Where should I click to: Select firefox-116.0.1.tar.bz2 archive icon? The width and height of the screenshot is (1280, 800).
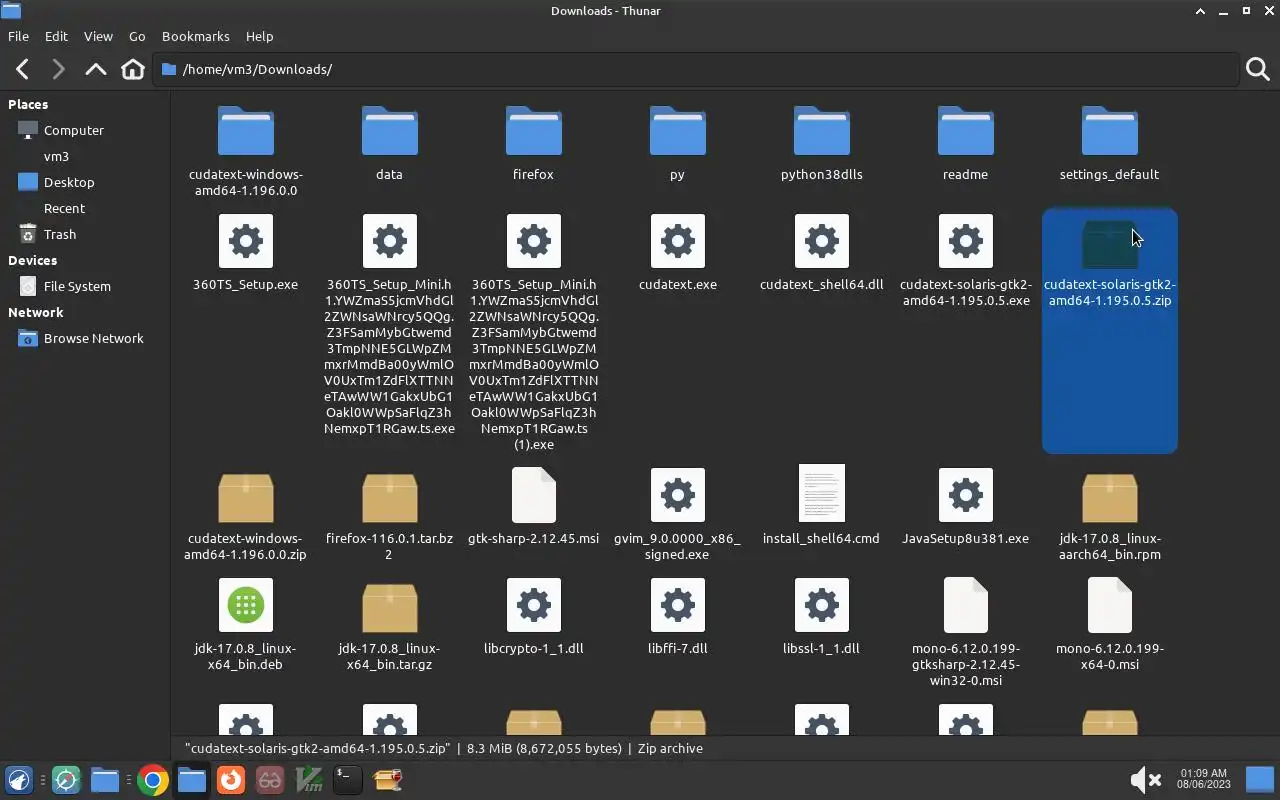coord(389,497)
